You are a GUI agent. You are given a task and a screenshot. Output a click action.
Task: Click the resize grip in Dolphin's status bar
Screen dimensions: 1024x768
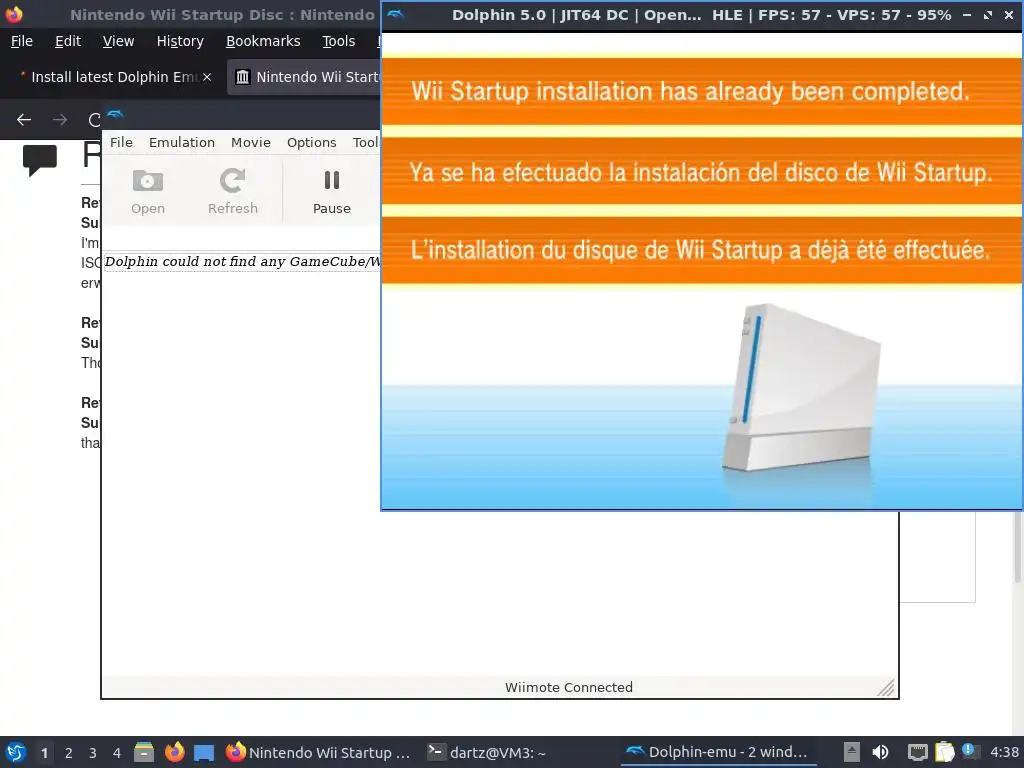click(886, 688)
